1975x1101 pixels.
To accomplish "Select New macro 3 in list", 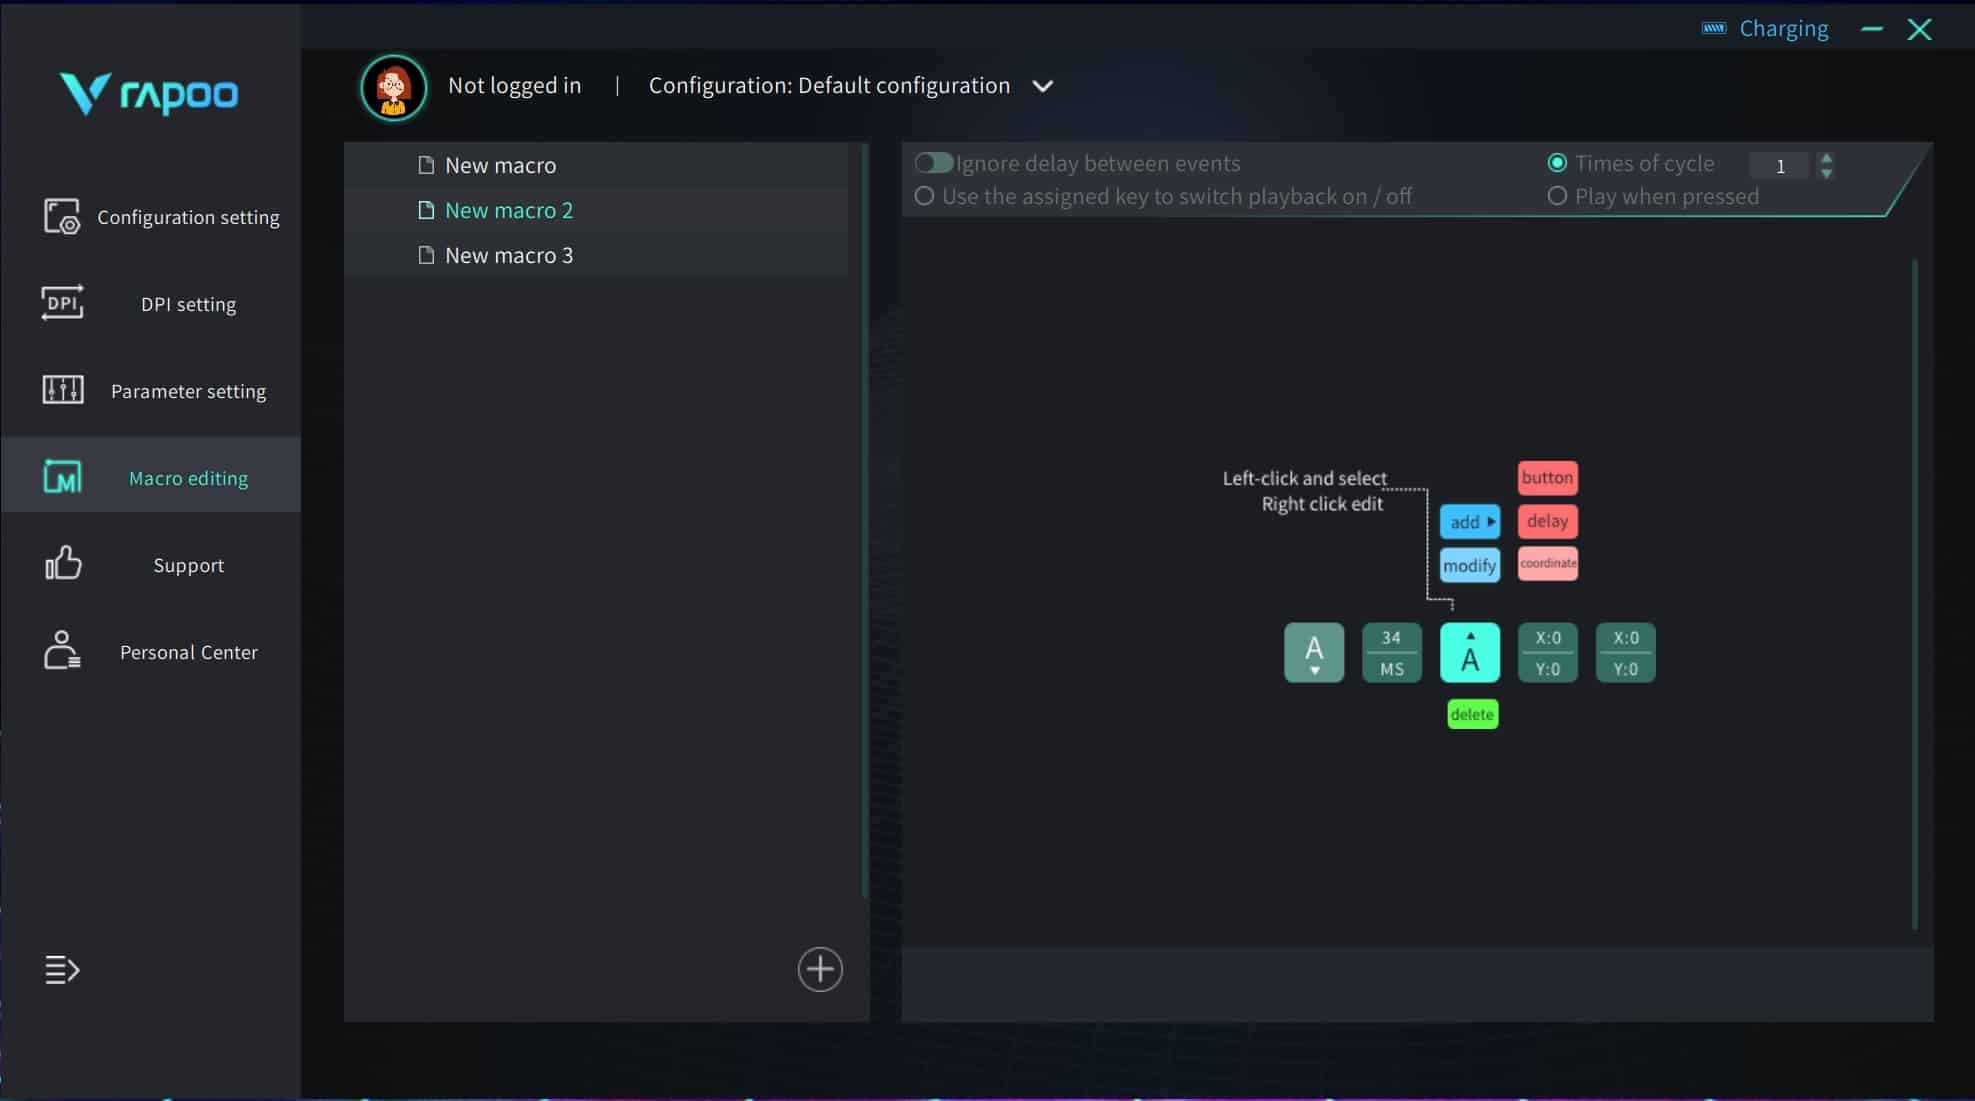I will (508, 255).
